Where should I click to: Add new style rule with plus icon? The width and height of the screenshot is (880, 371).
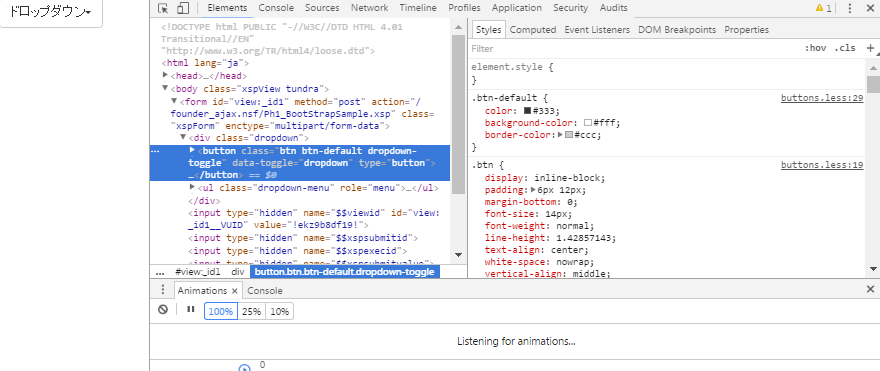click(870, 48)
